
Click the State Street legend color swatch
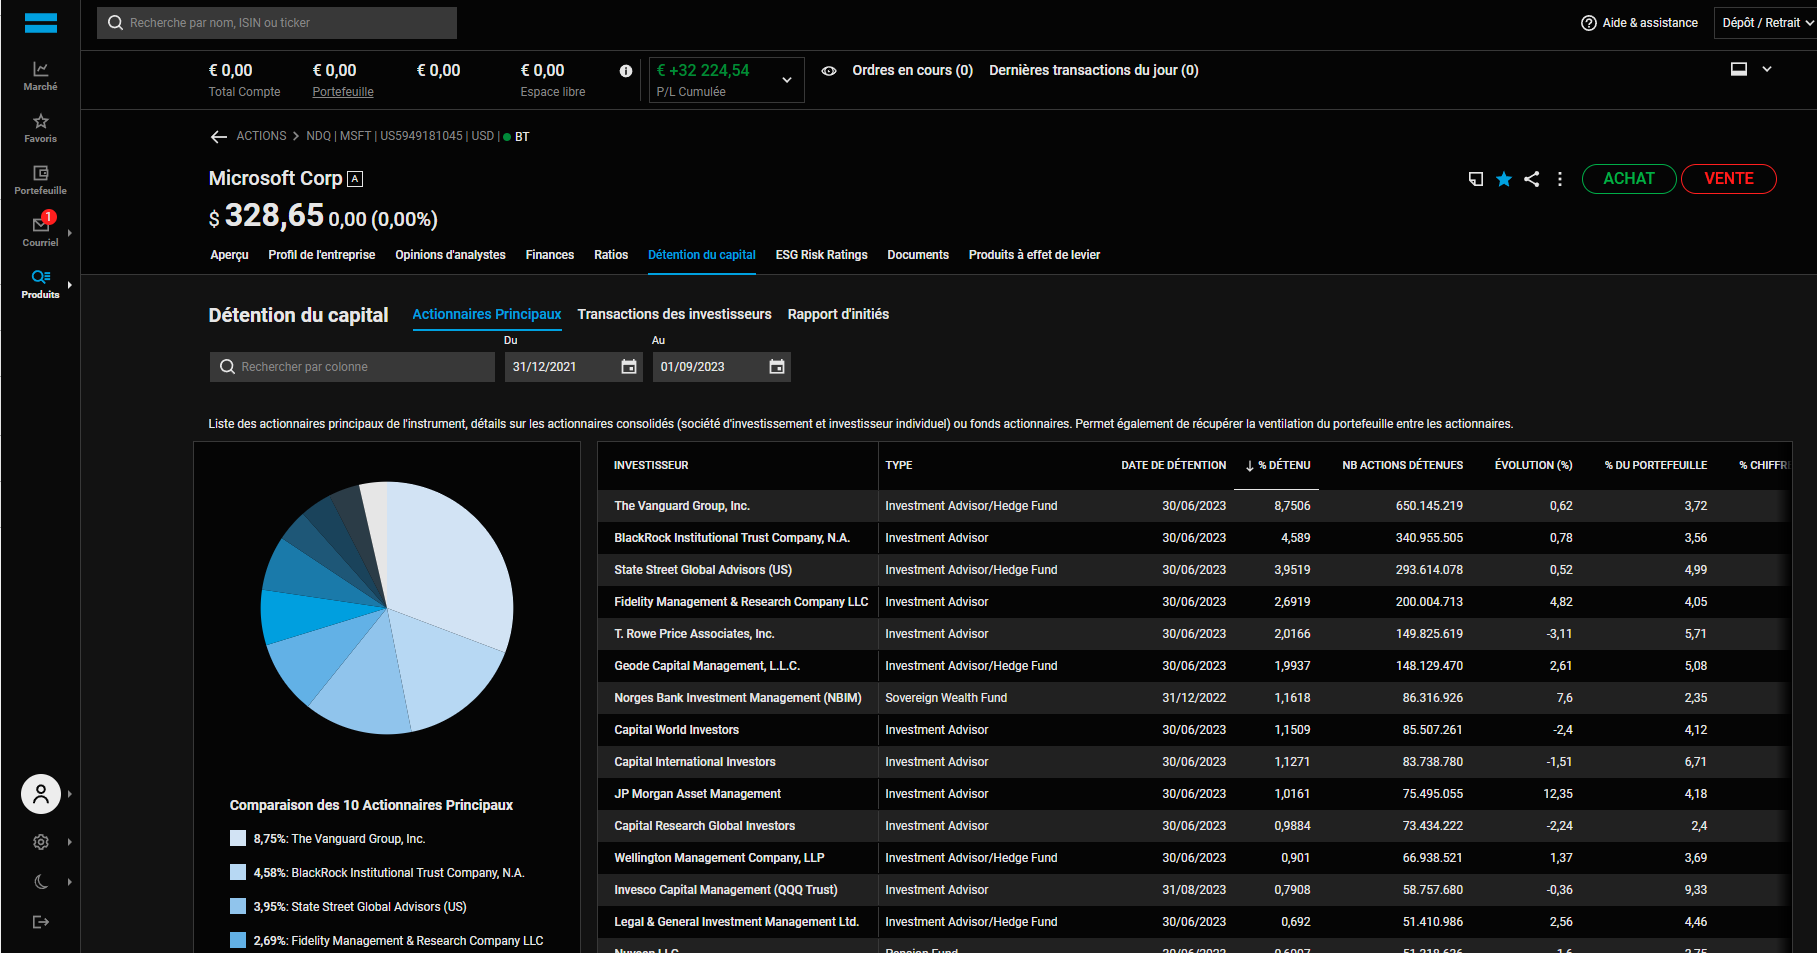tap(238, 906)
